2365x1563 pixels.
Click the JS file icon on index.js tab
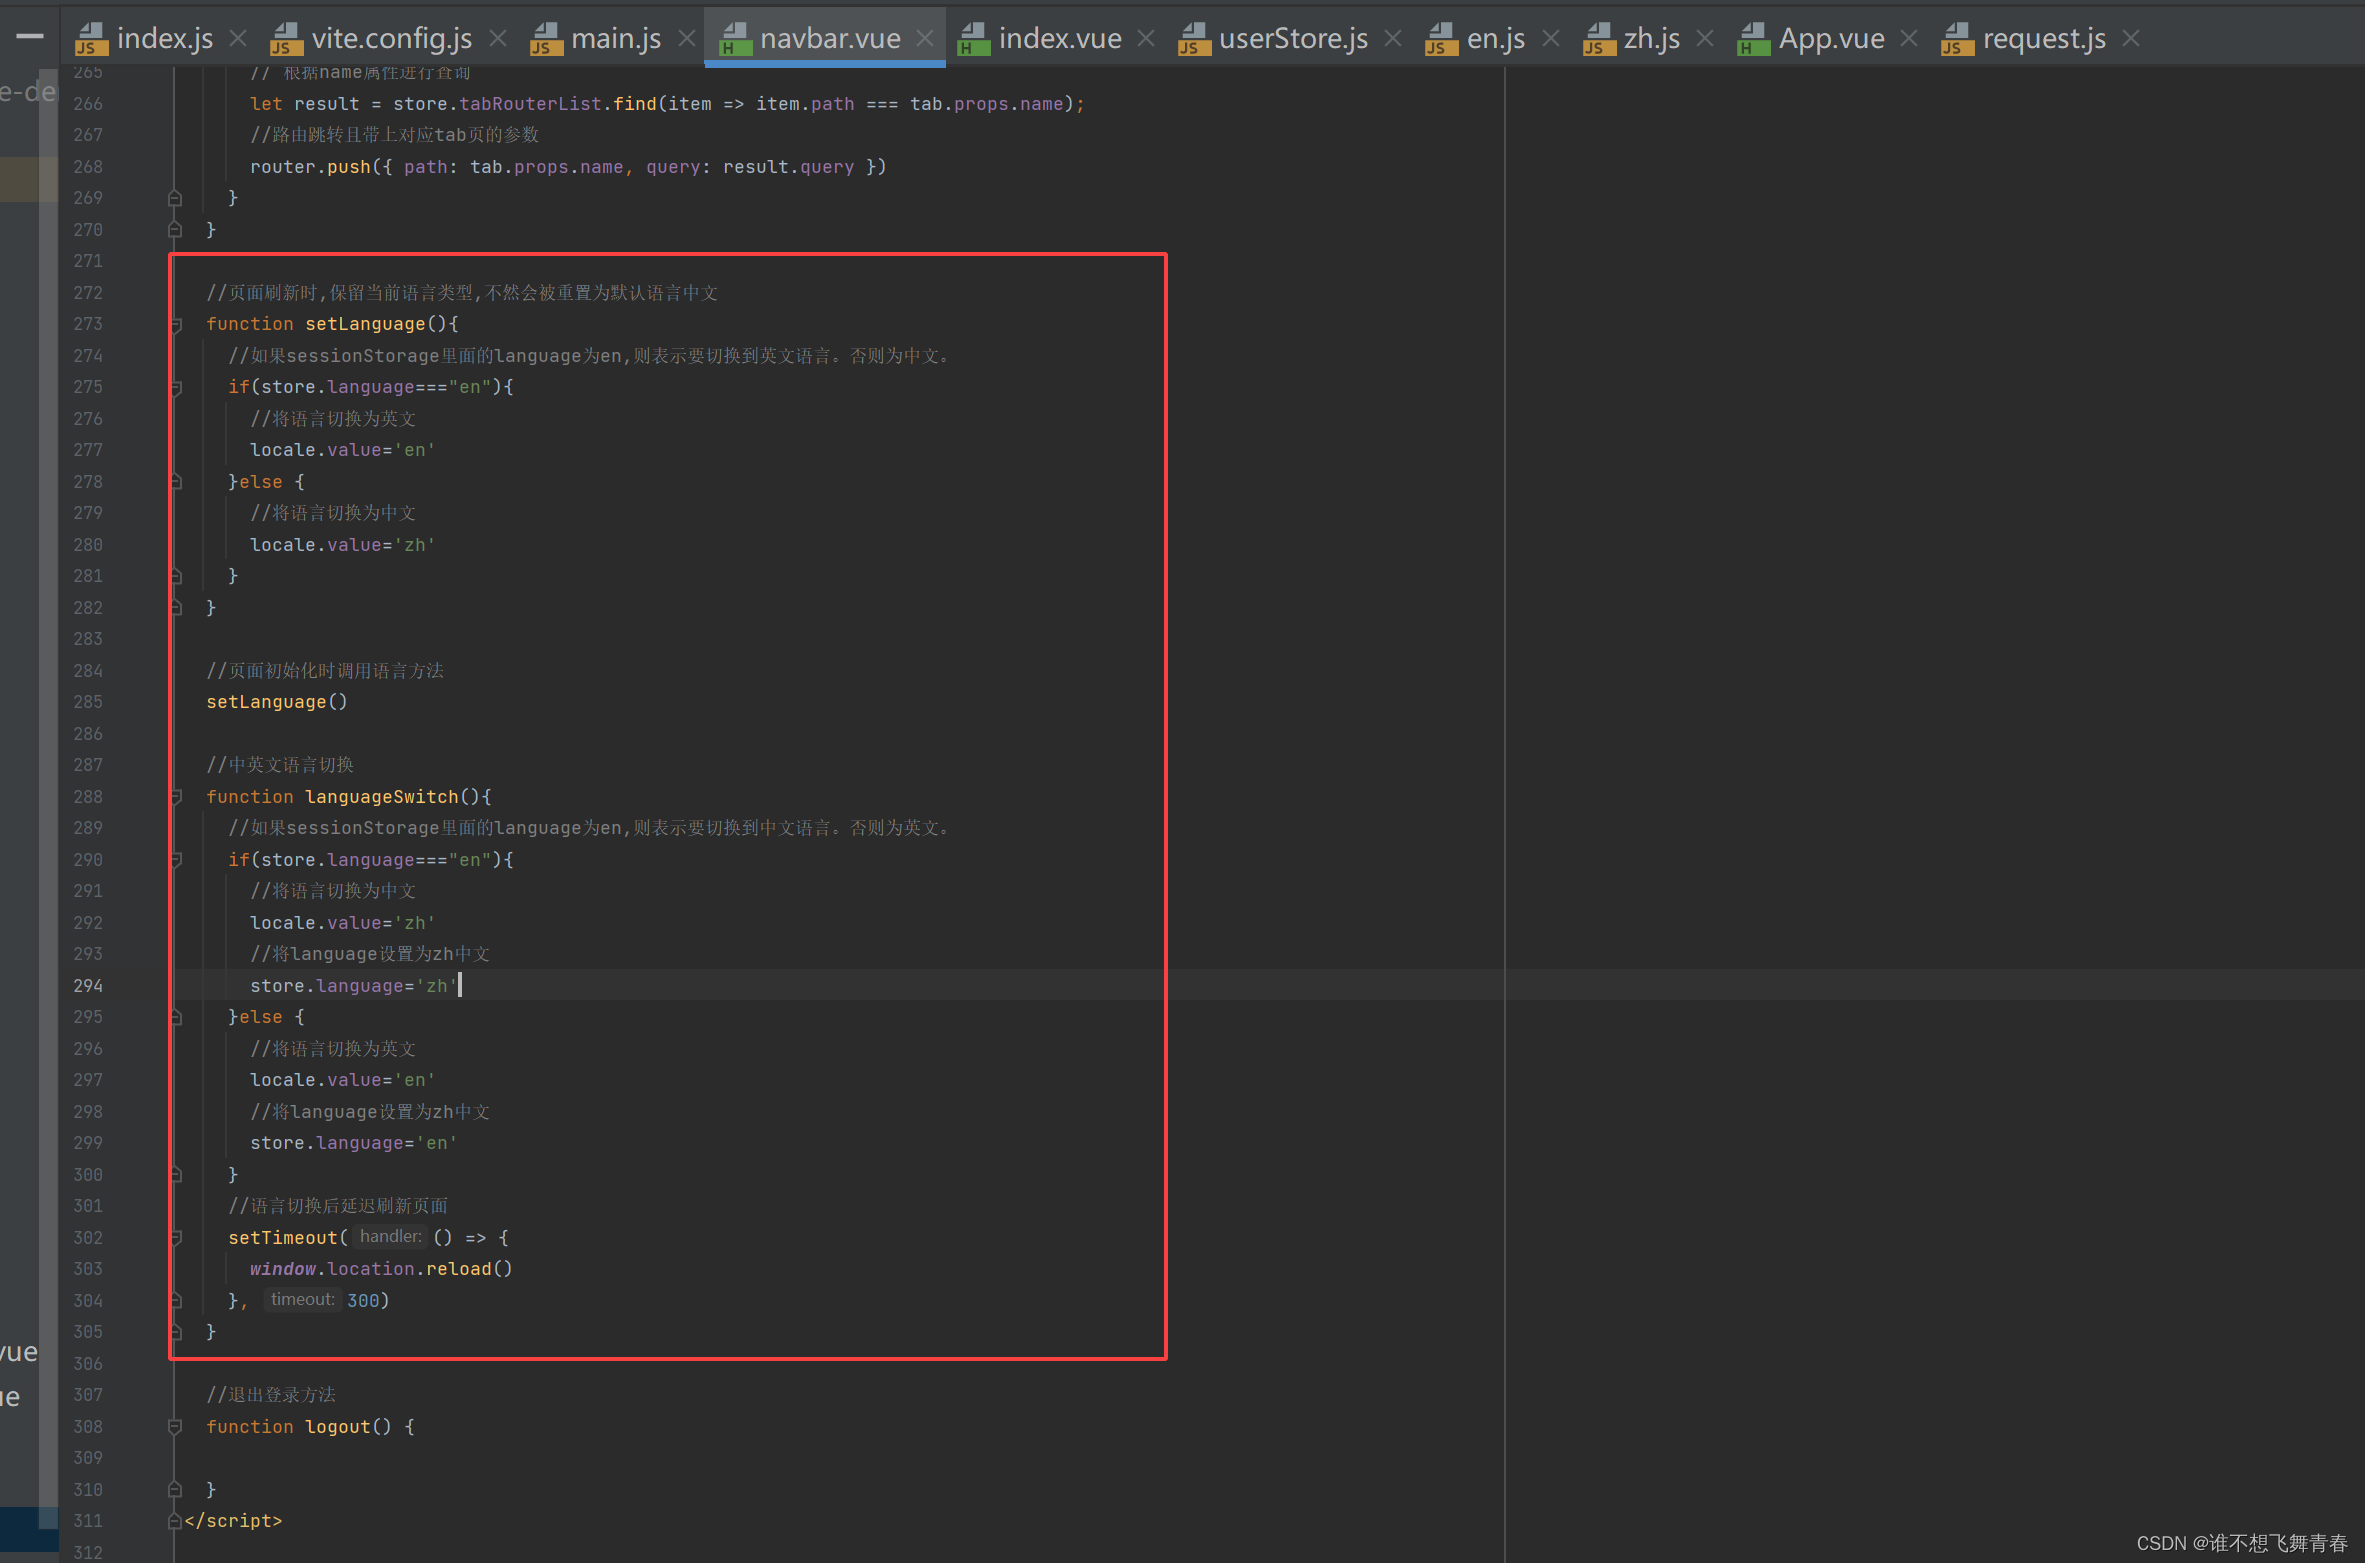(x=91, y=39)
